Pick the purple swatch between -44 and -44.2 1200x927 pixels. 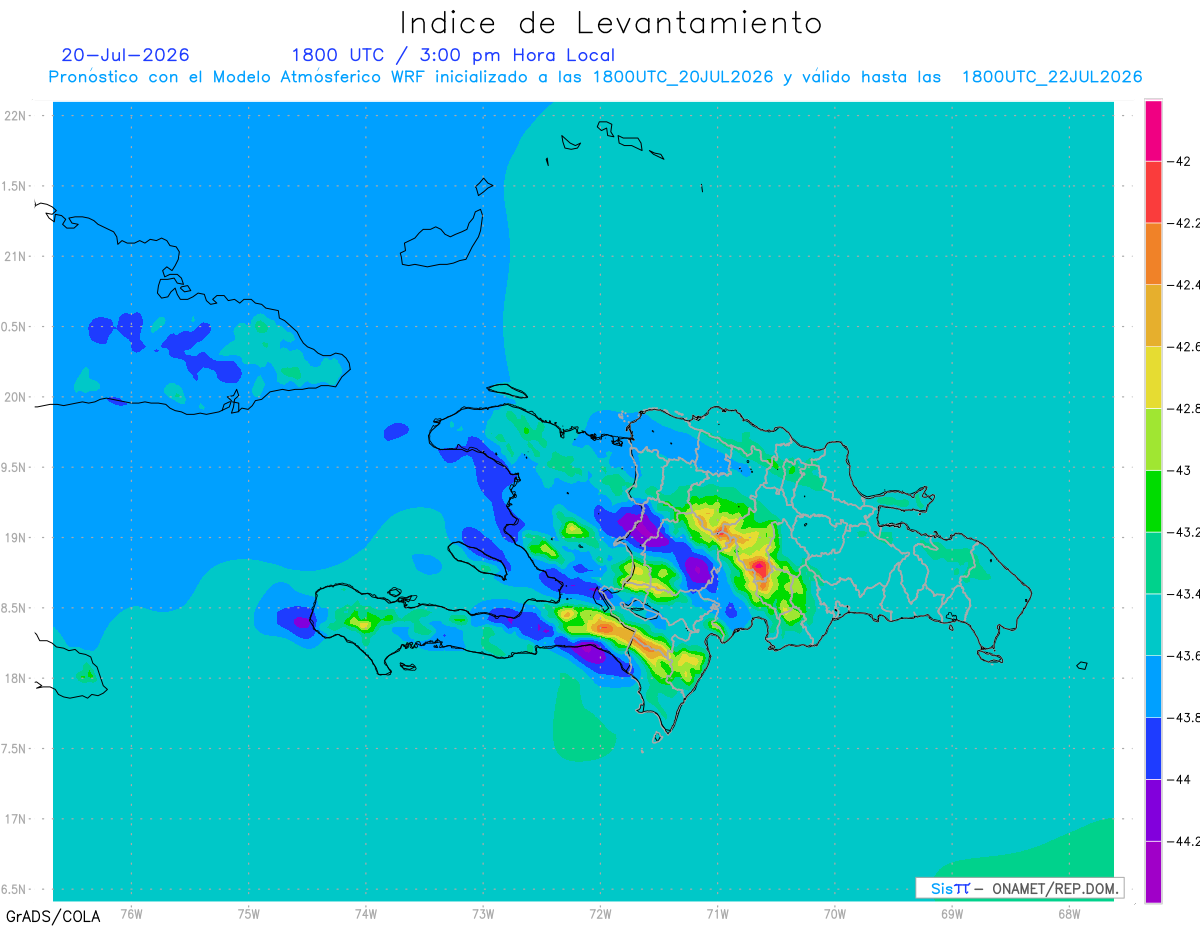point(1153,810)
